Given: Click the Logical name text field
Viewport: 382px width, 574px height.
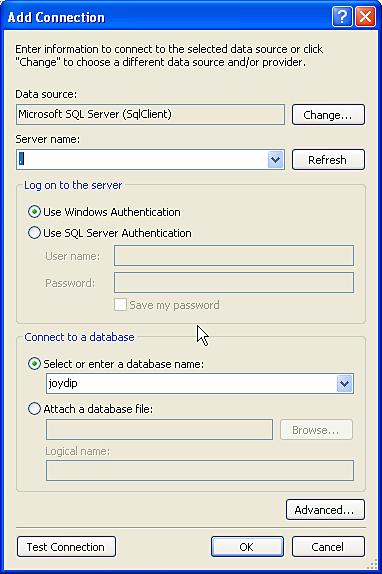Looking at the screenshot, I should tap(200, 470).
